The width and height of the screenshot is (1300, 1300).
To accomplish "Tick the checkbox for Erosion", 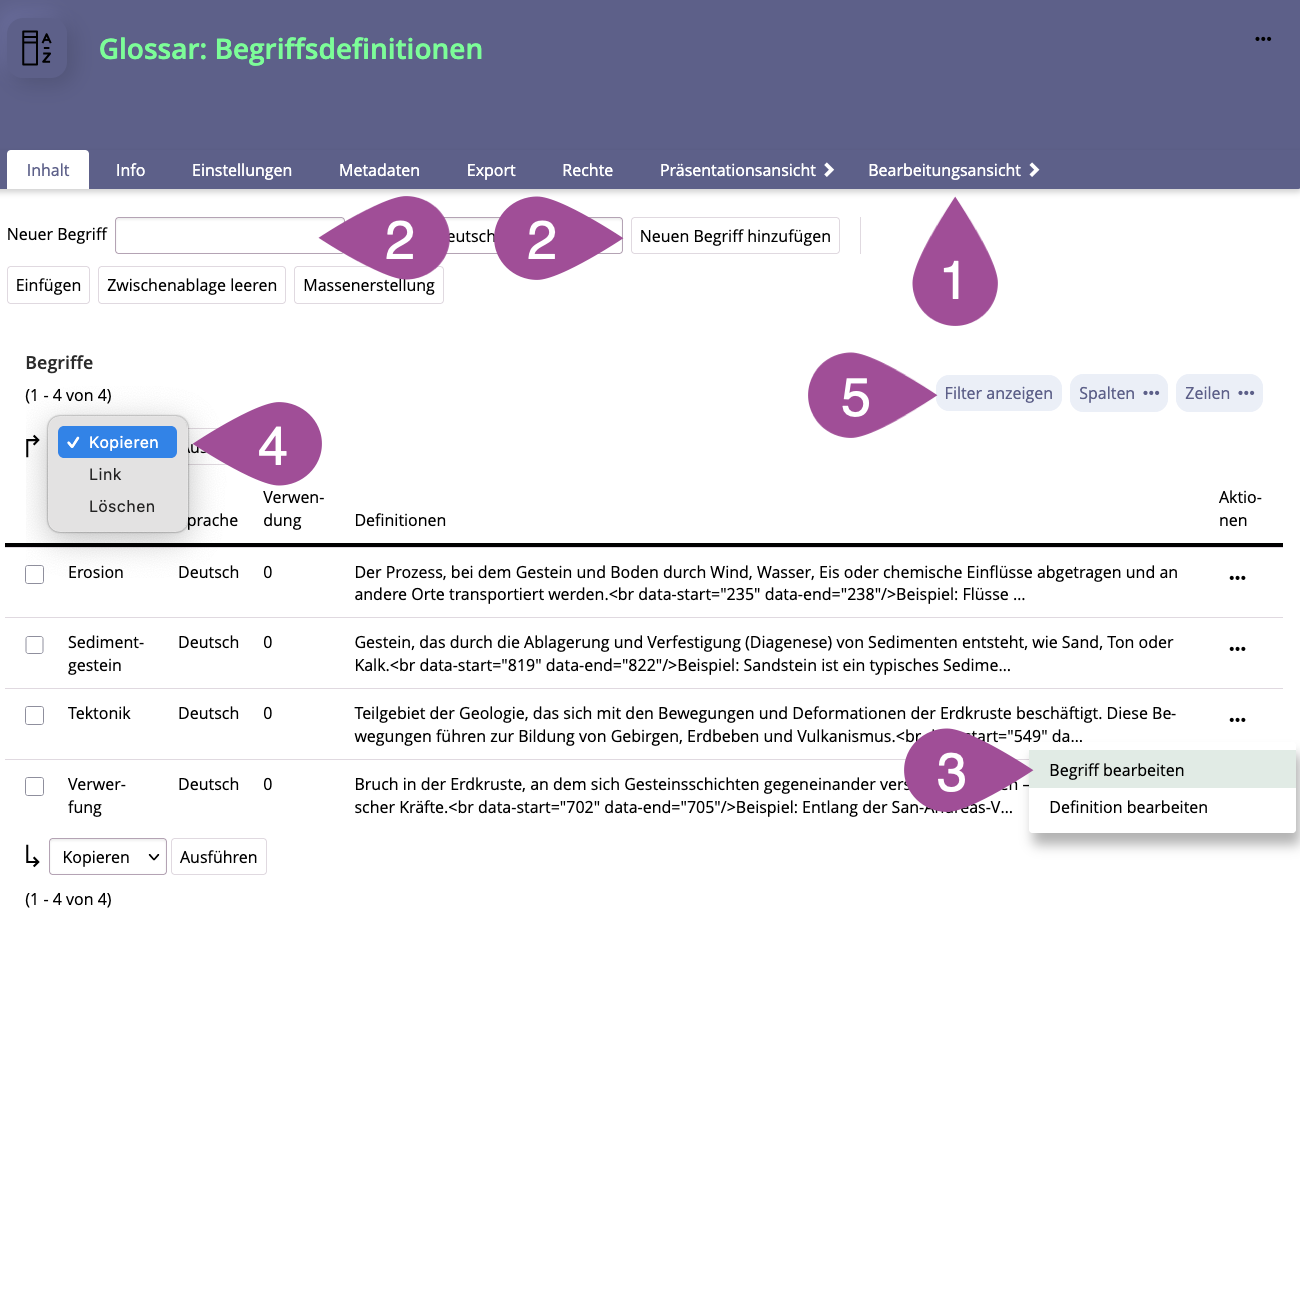I will 35,574.
